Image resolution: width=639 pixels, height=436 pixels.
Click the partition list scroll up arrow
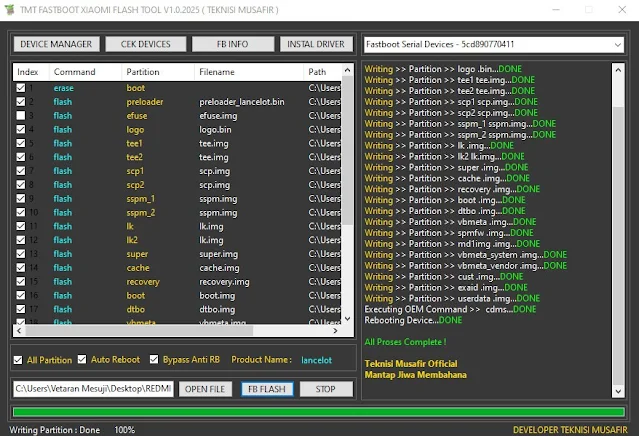347,70
